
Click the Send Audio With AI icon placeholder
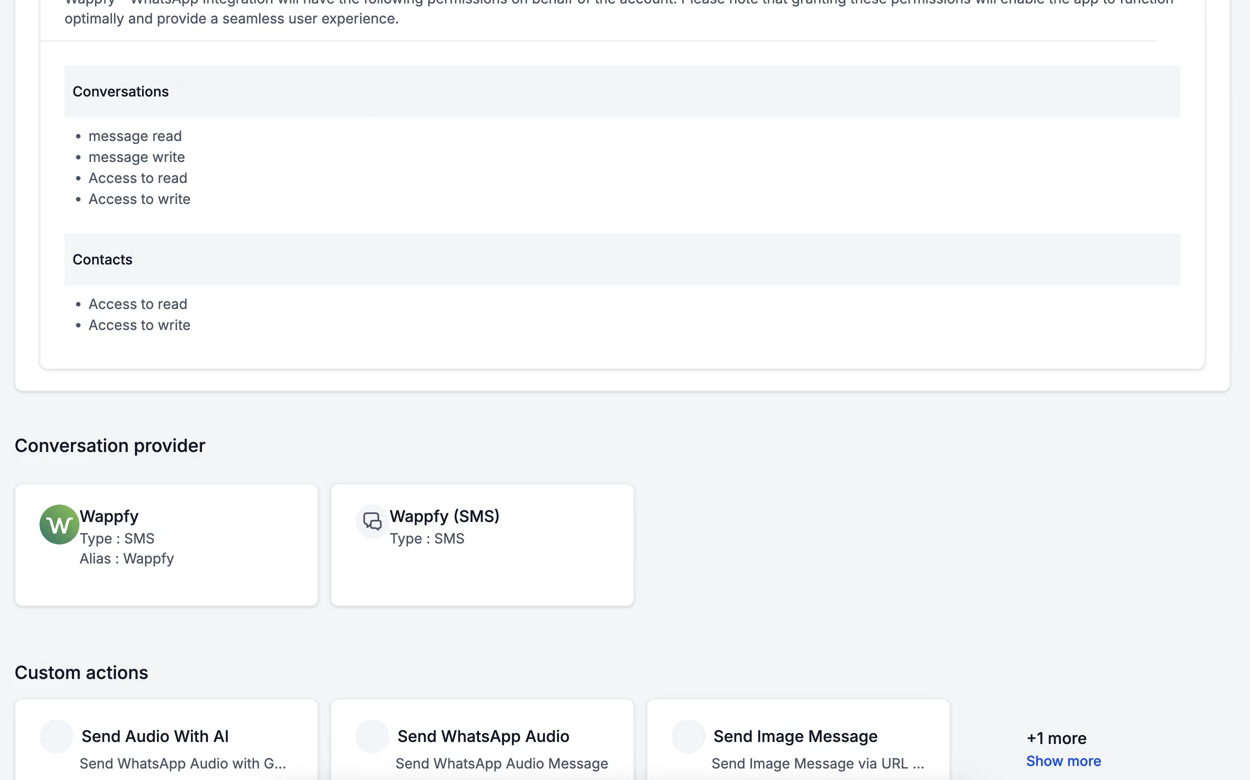[56, 736]
